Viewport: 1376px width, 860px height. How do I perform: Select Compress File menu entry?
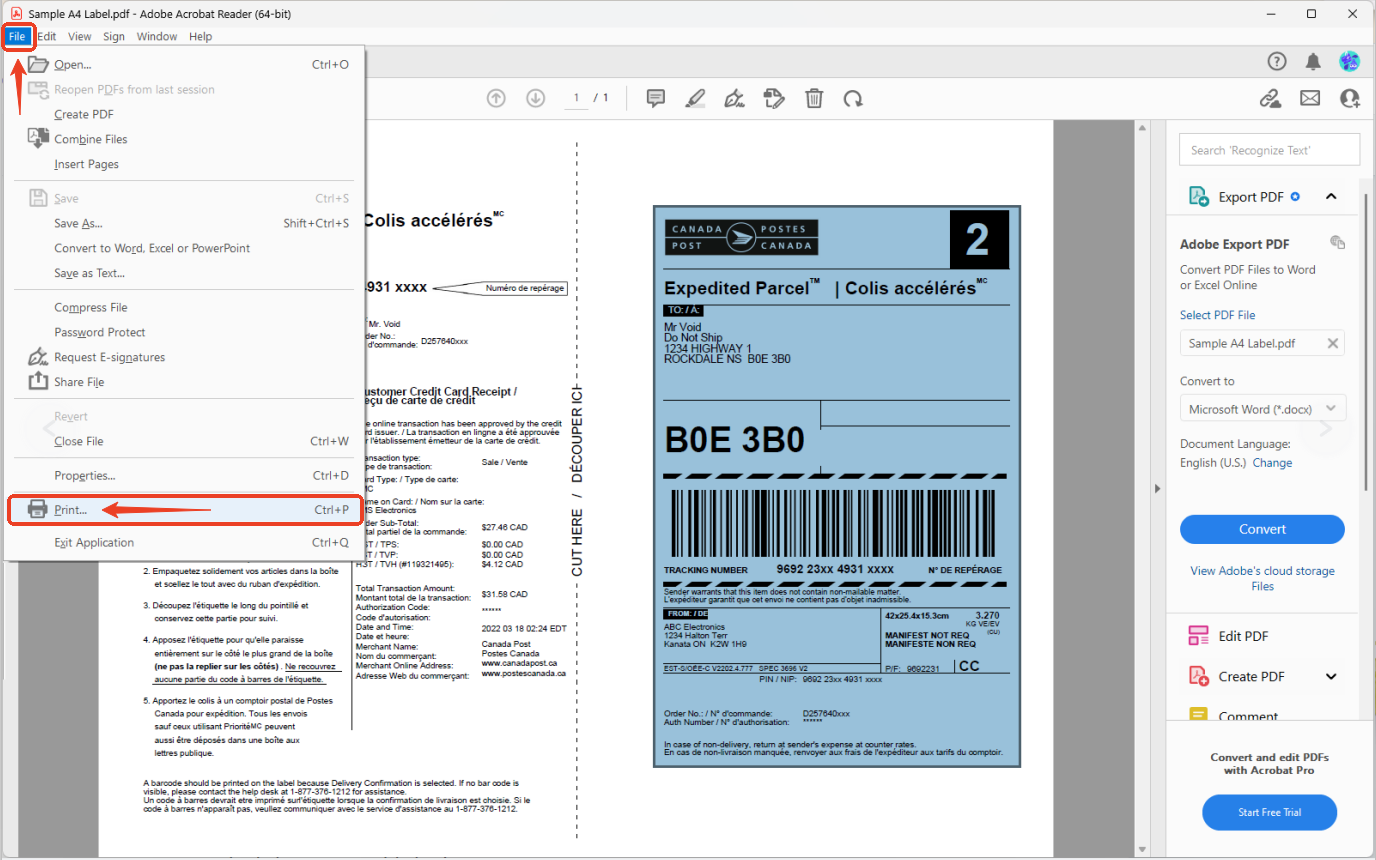pyautogui.click(x=185, y=307)
